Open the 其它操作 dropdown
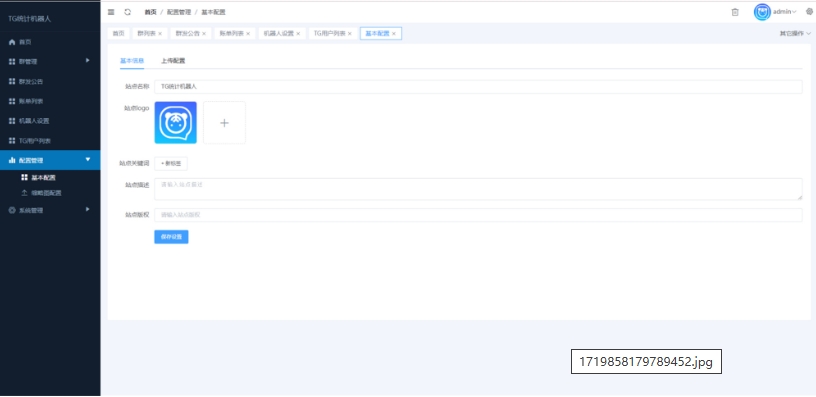This screenshot has height=397, width=816. [795, 33]
